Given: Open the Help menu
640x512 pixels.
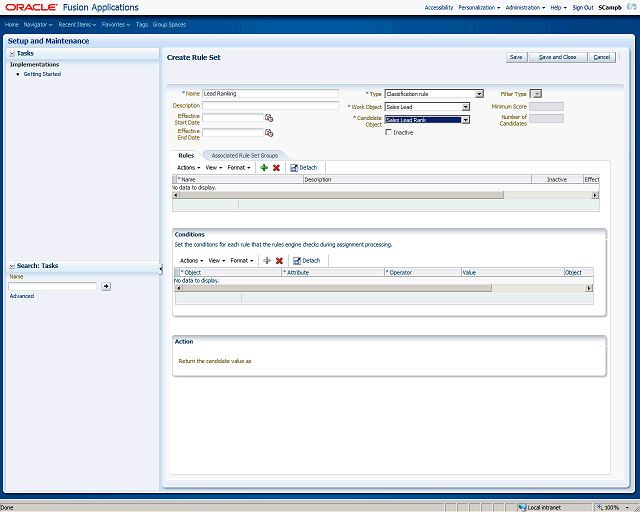Looking at the screenshot, I should click(x=558, y=8).
